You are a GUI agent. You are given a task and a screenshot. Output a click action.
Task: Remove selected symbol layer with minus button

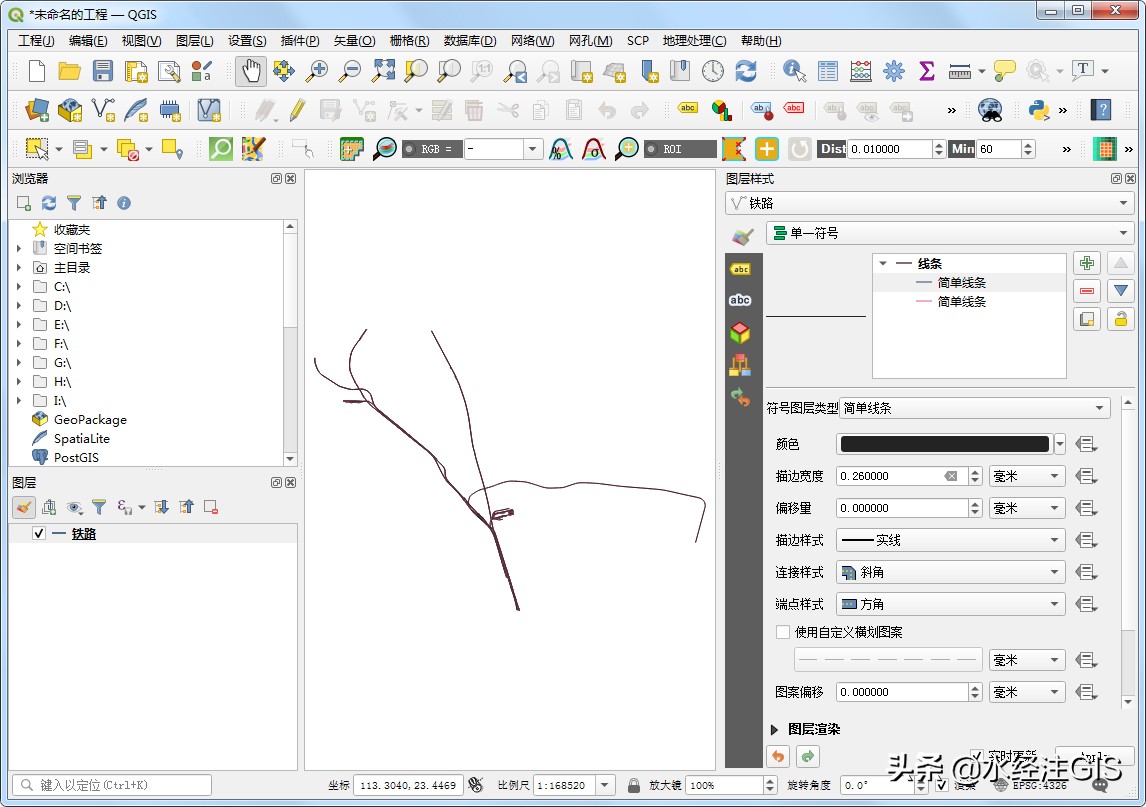(x=1087, y=291)
